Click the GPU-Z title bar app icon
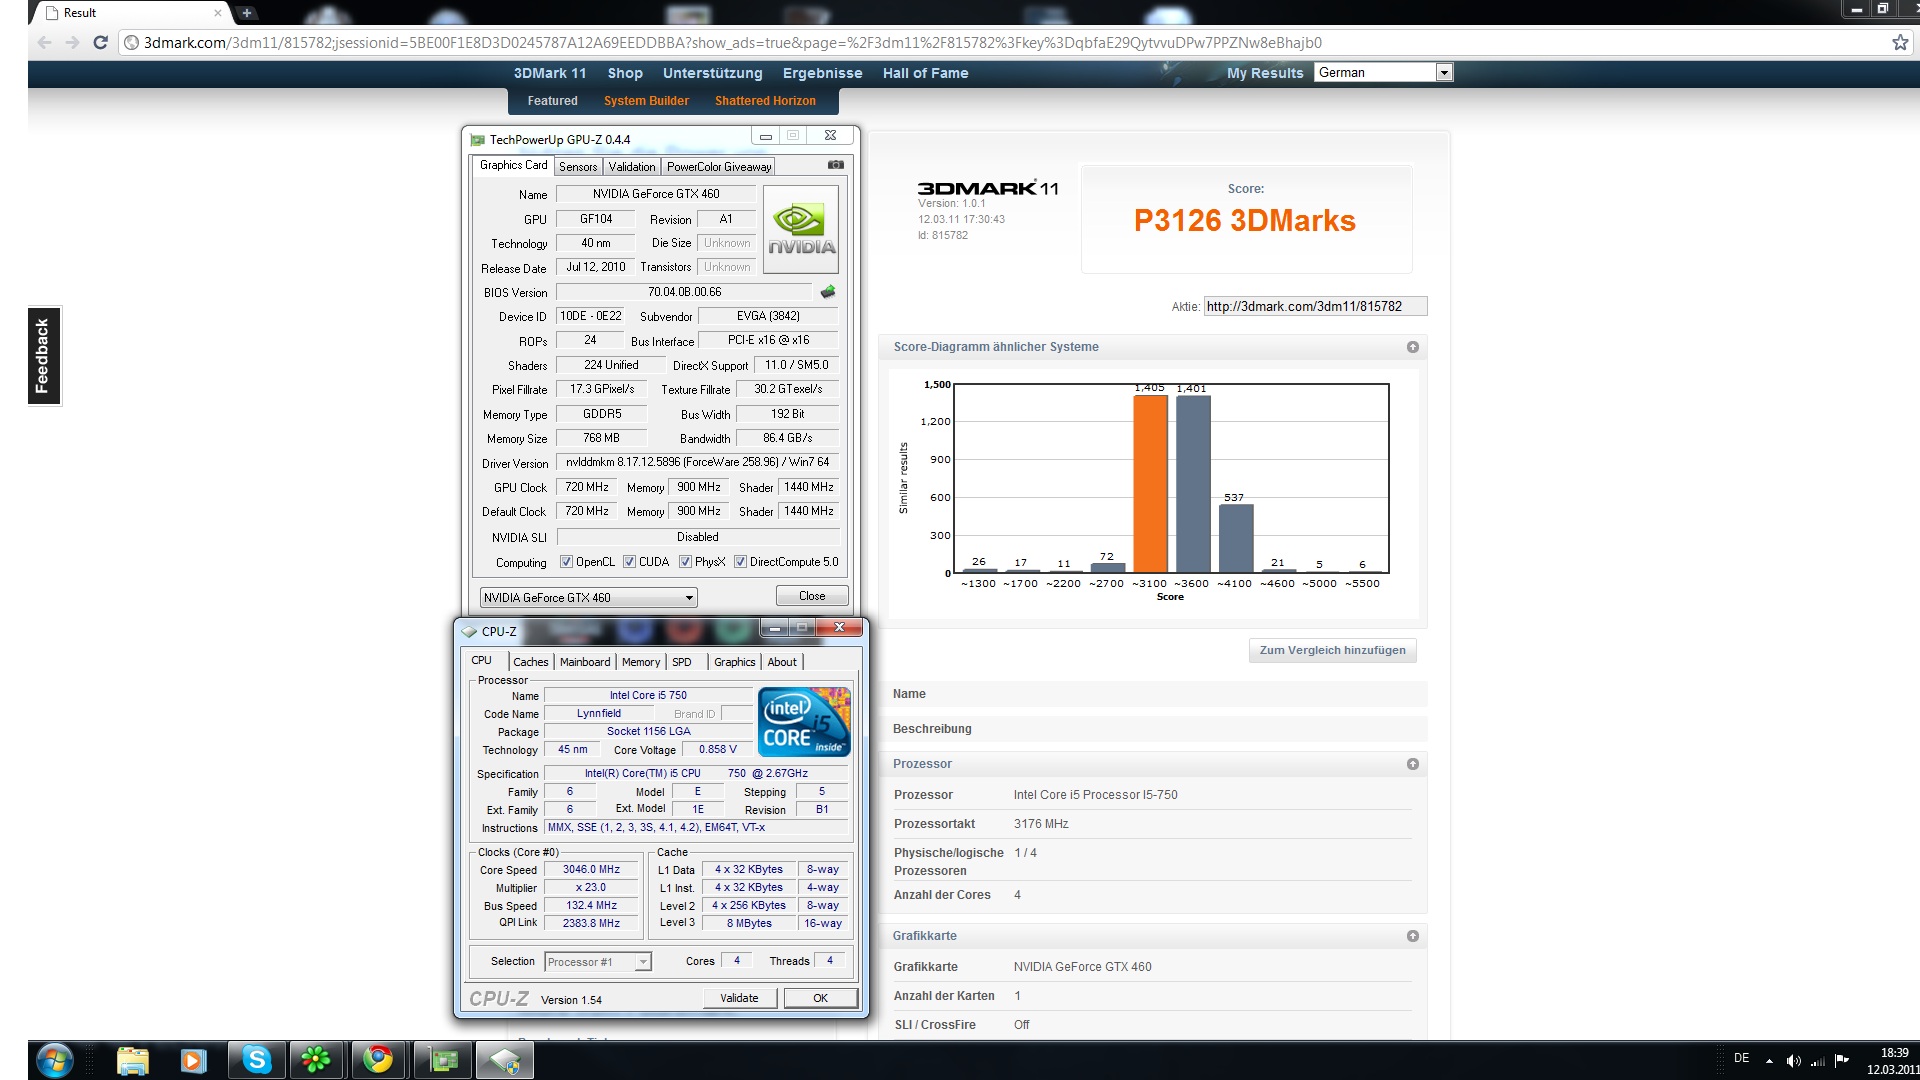The width and height of the screenshot is (1920, 1080). coord(478,139)
